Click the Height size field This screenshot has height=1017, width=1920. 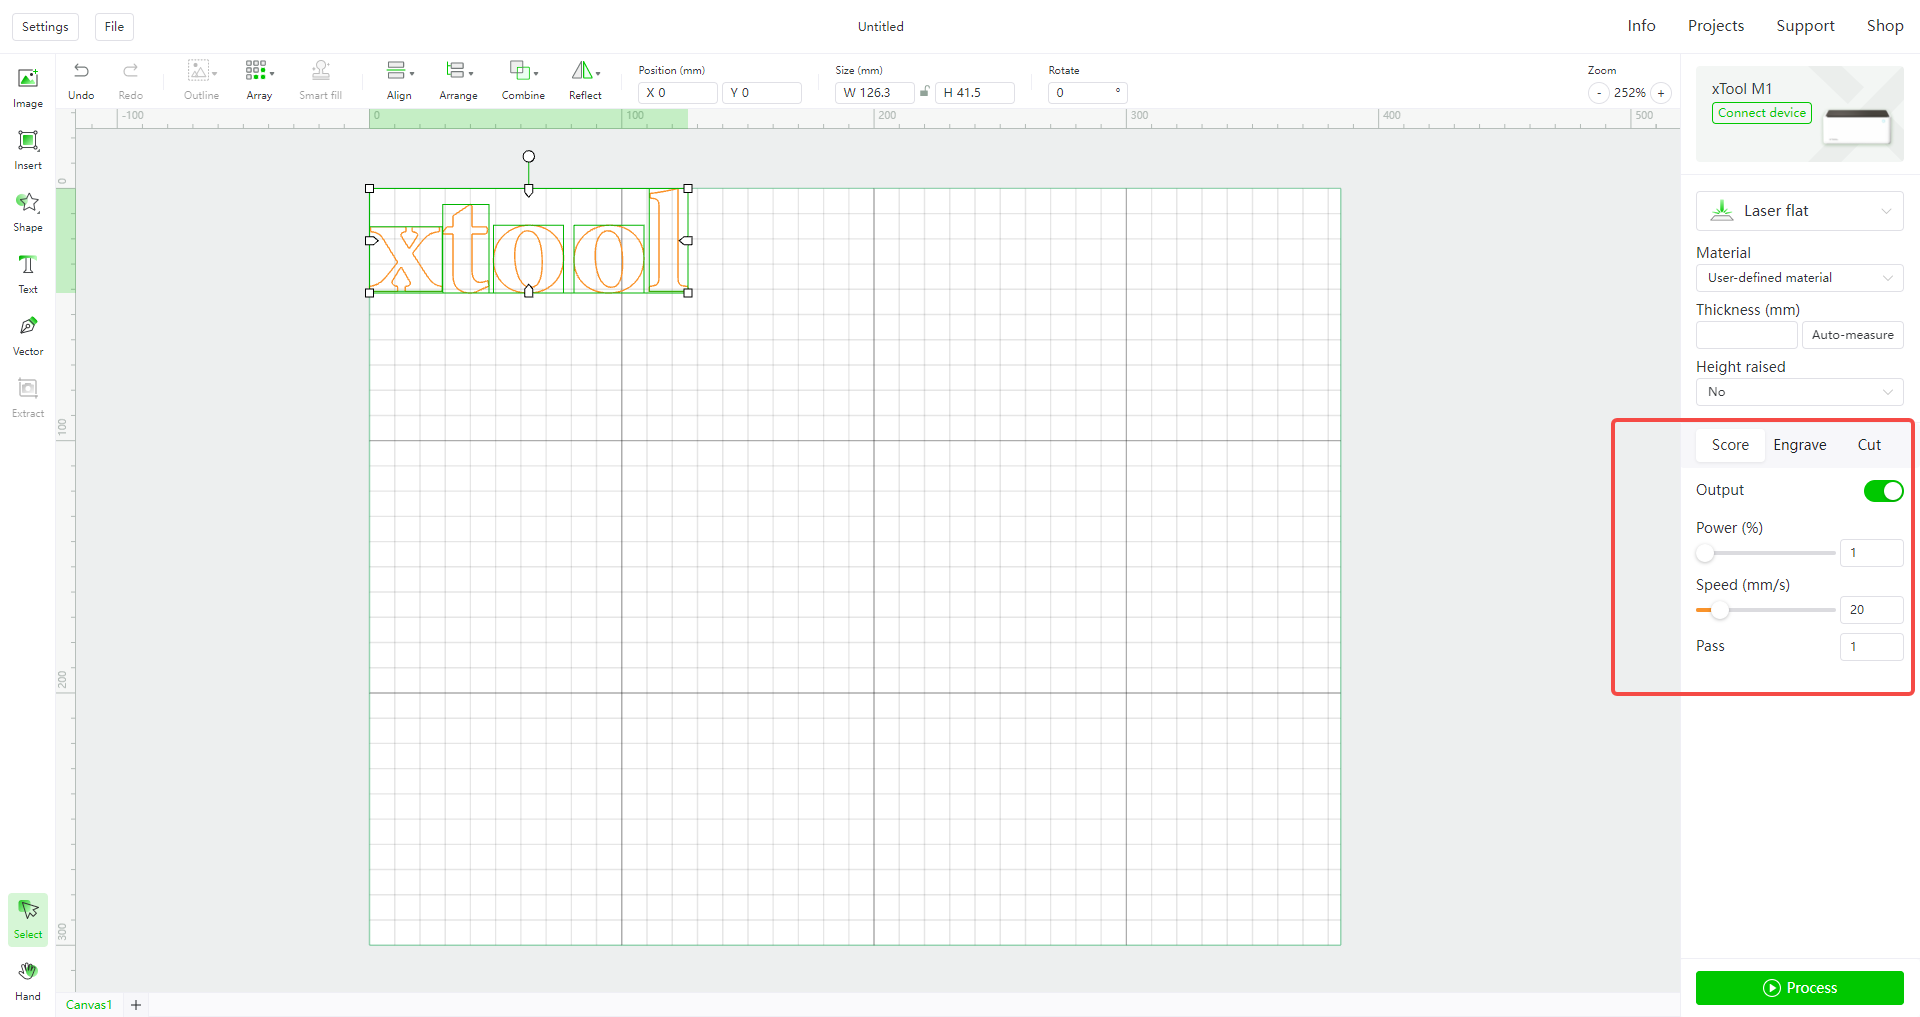click(975, 93)
